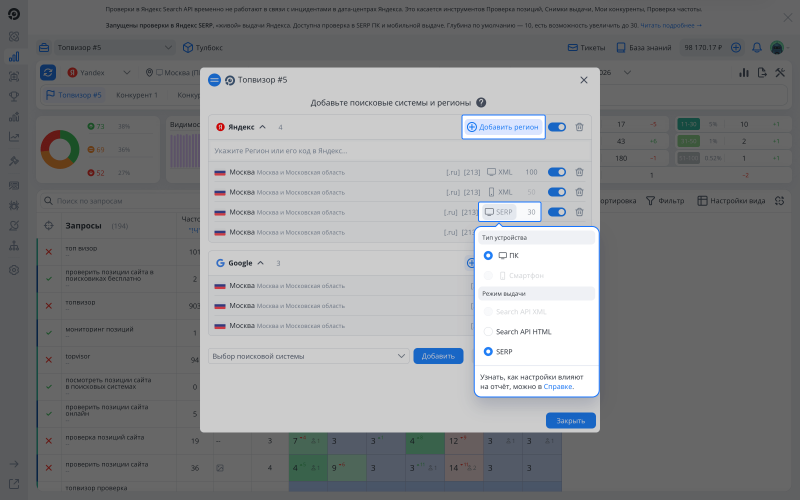The width and height of the screenshot is (800, 500).
Task: Open the chart view icon in the toolbar
Action: (744, 72)
